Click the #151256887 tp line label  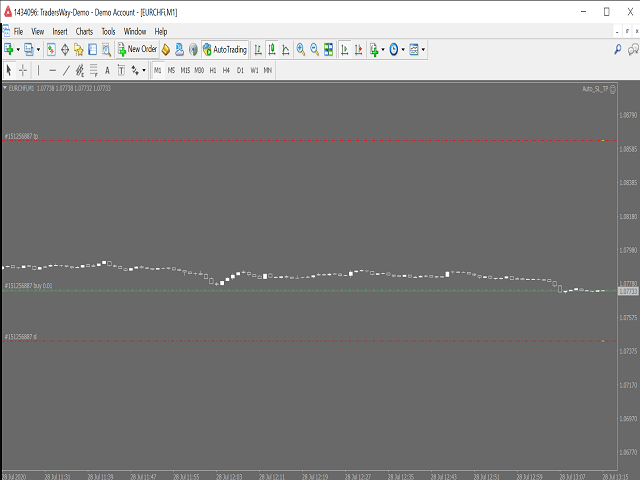(x=21, y=136)
